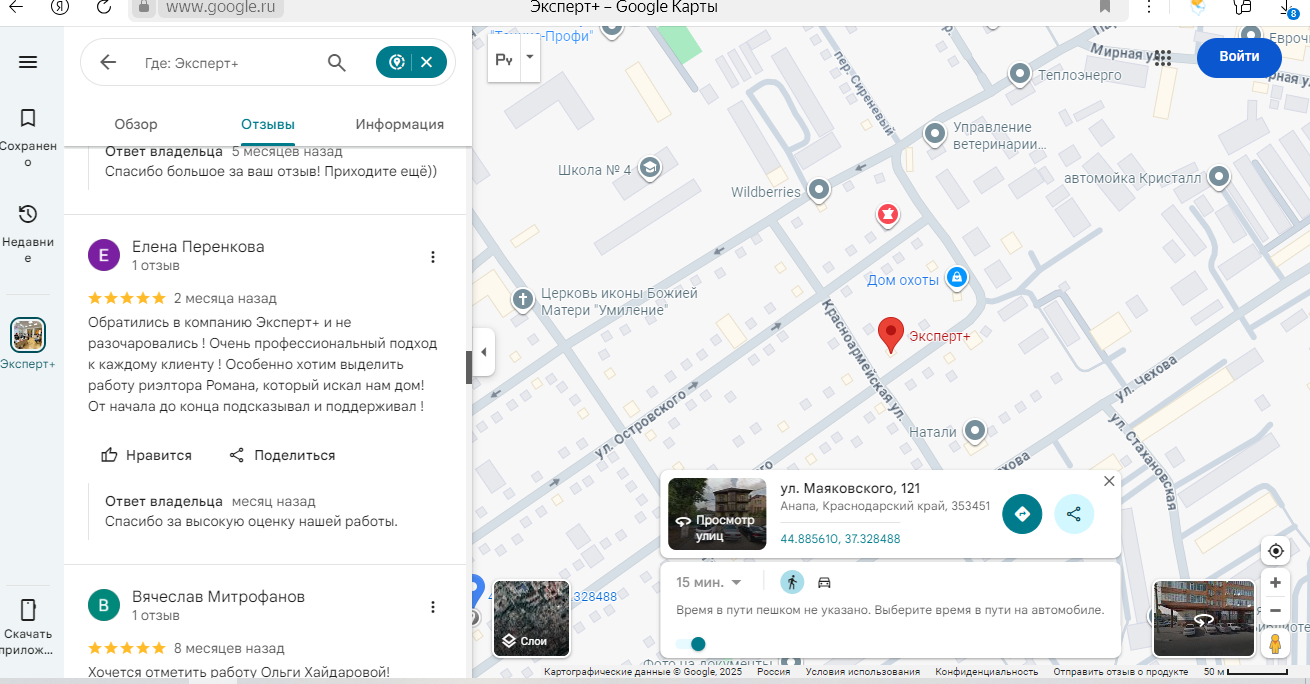Open the Google apps grid
The image size is (1310, 684).
[x=1162, y=58]
